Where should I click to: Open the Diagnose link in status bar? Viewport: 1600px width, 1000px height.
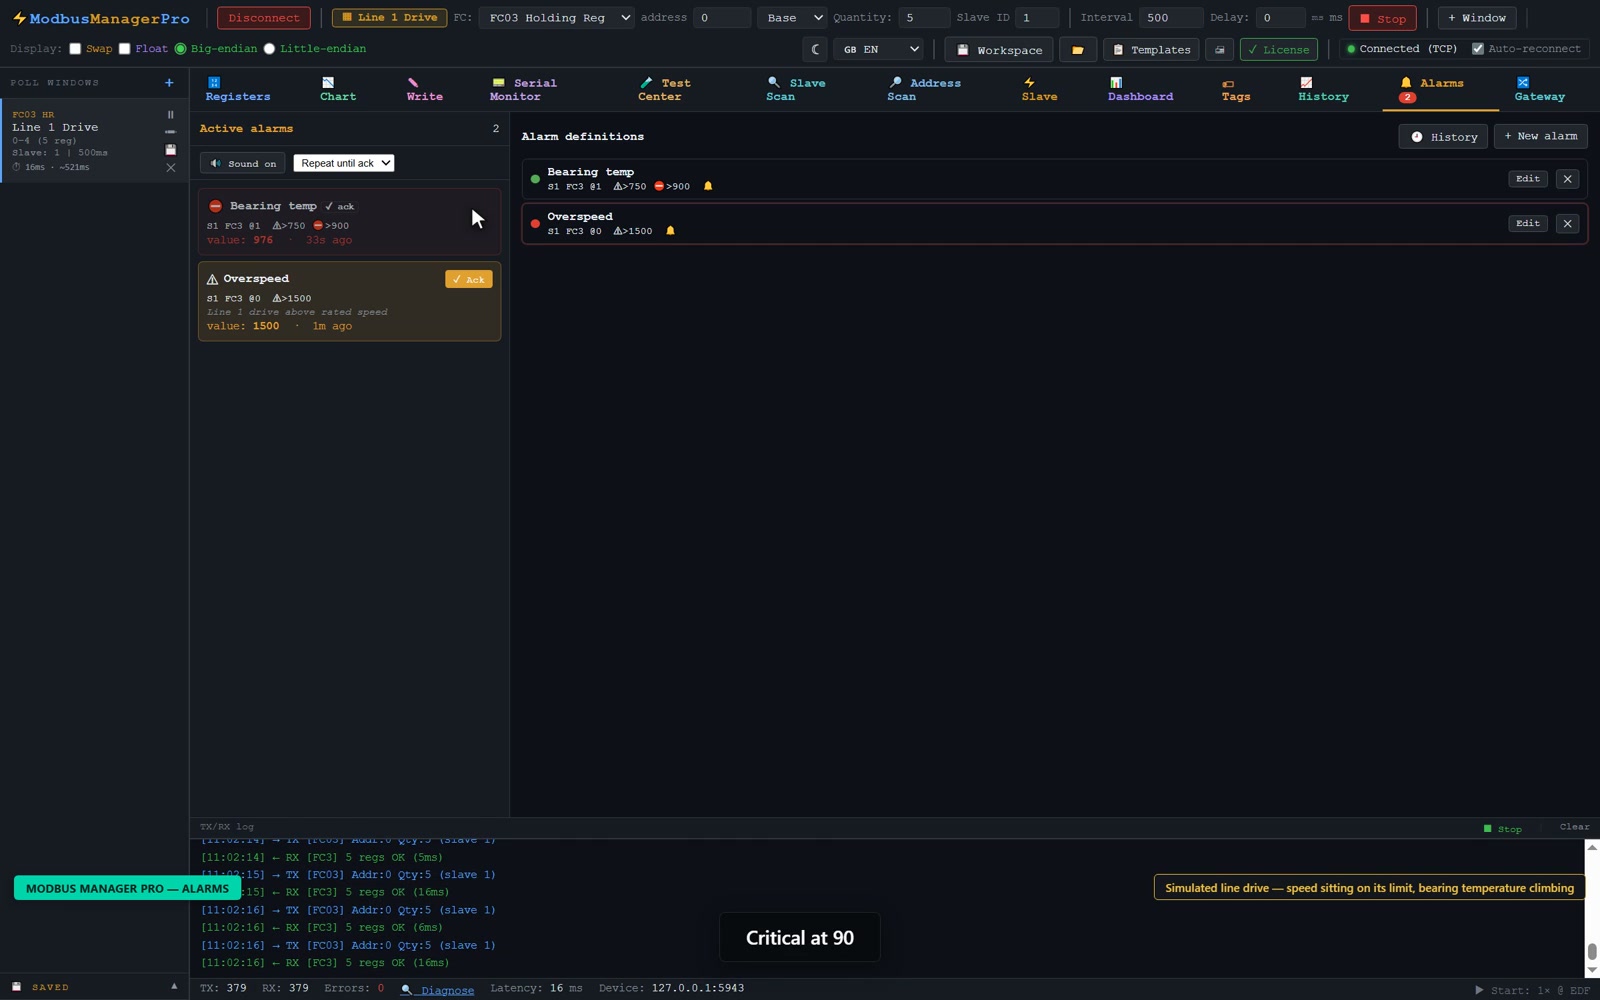click(x=439, y=989)
